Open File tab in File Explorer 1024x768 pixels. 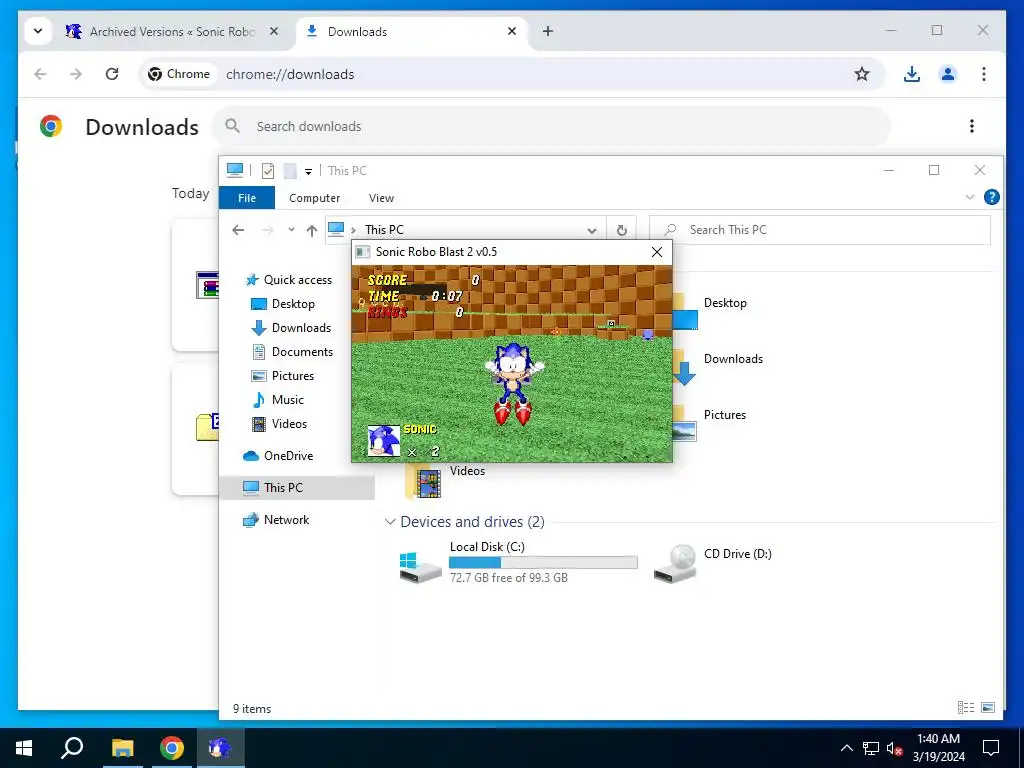tap(247, 198)
